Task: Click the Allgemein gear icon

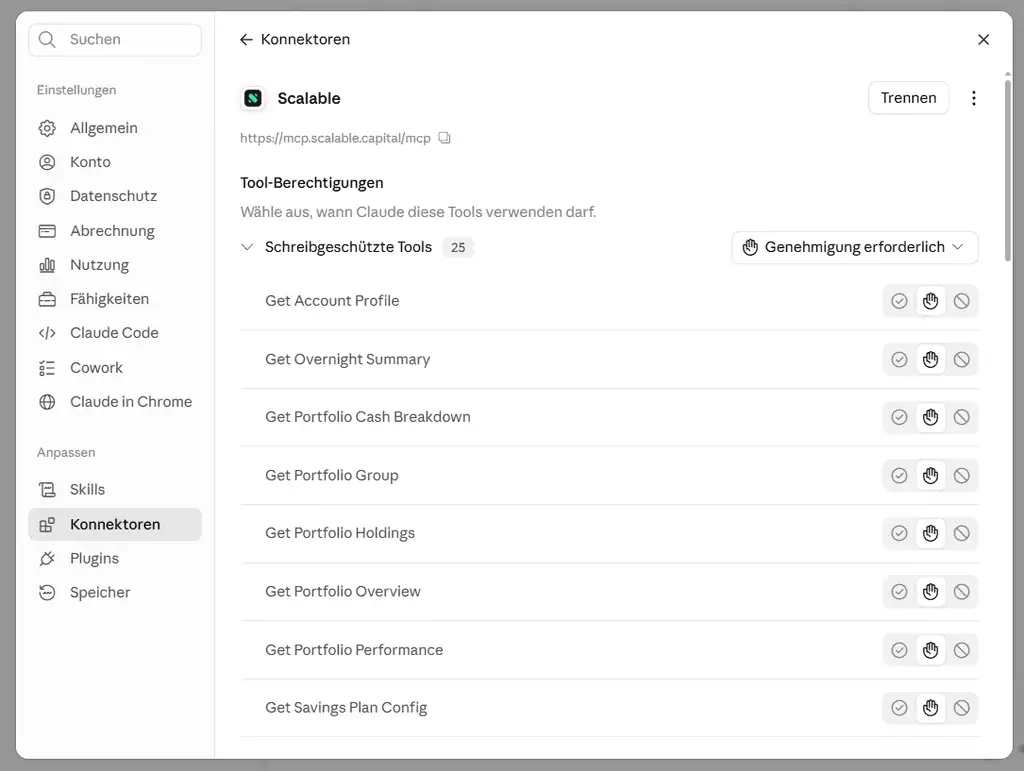Action: pyautogui.click(x=47, y=128)
